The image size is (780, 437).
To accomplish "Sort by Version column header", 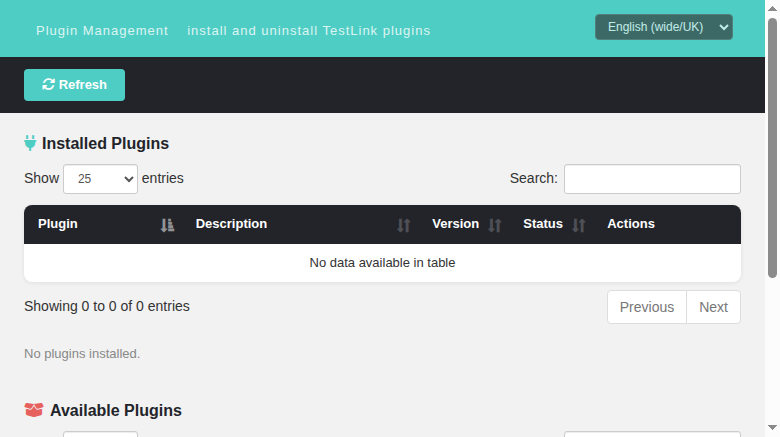I will 464,224.
